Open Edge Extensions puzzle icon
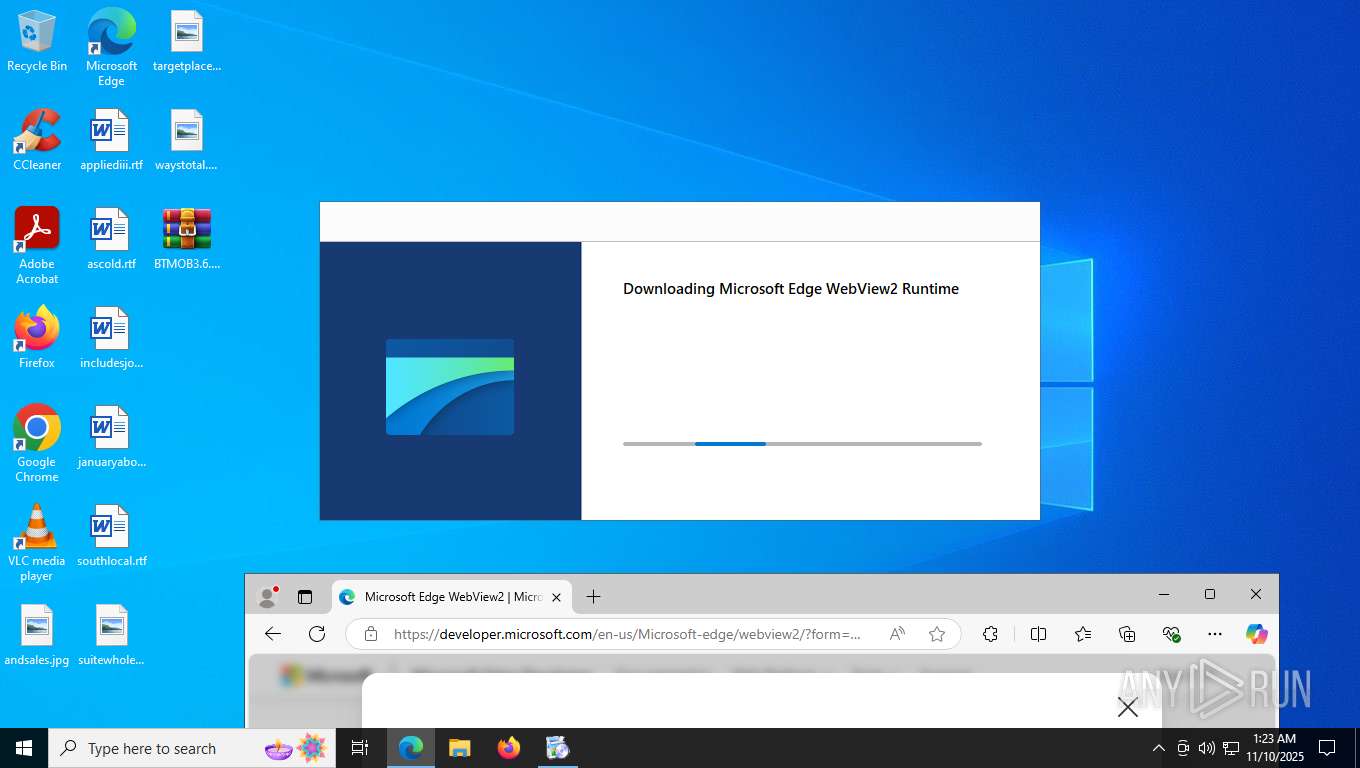 (x=991, y=634)
